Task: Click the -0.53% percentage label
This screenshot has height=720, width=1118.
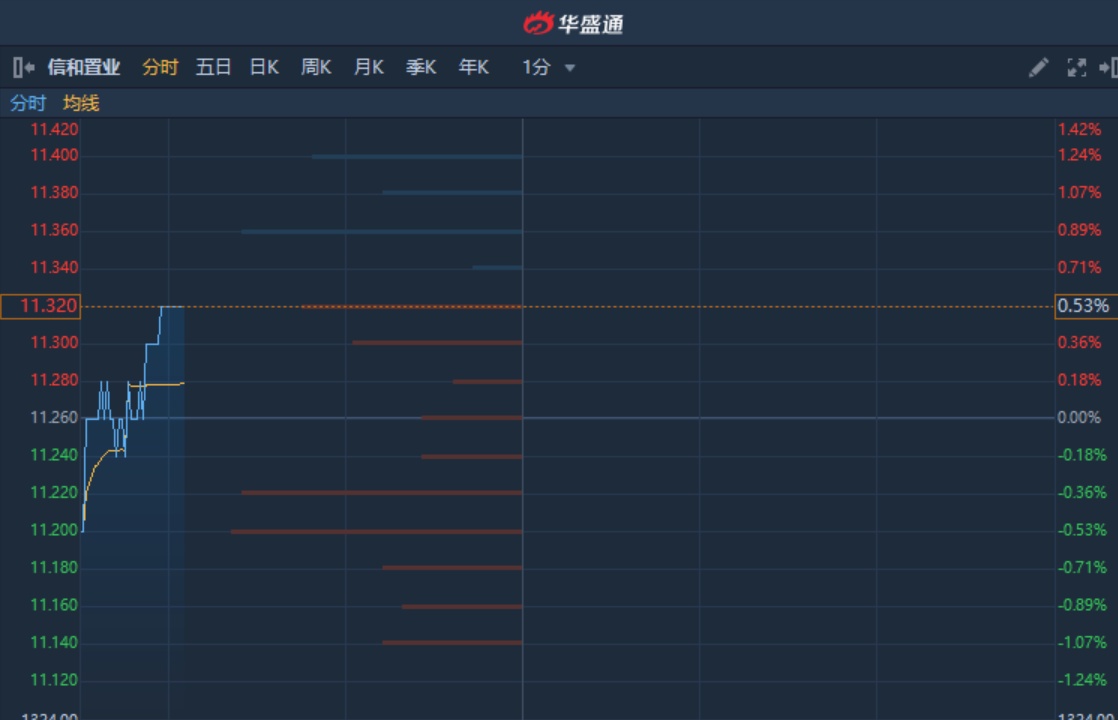Action: [x=1082, y=530]
